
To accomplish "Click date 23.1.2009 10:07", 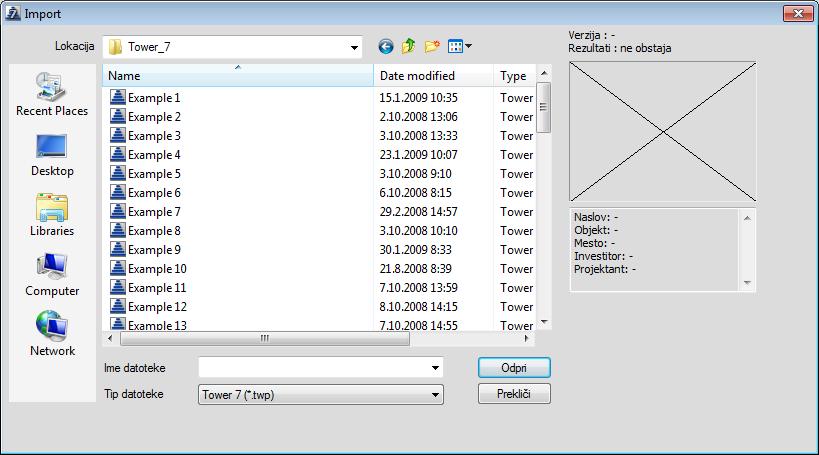I will tap(418, 155).
